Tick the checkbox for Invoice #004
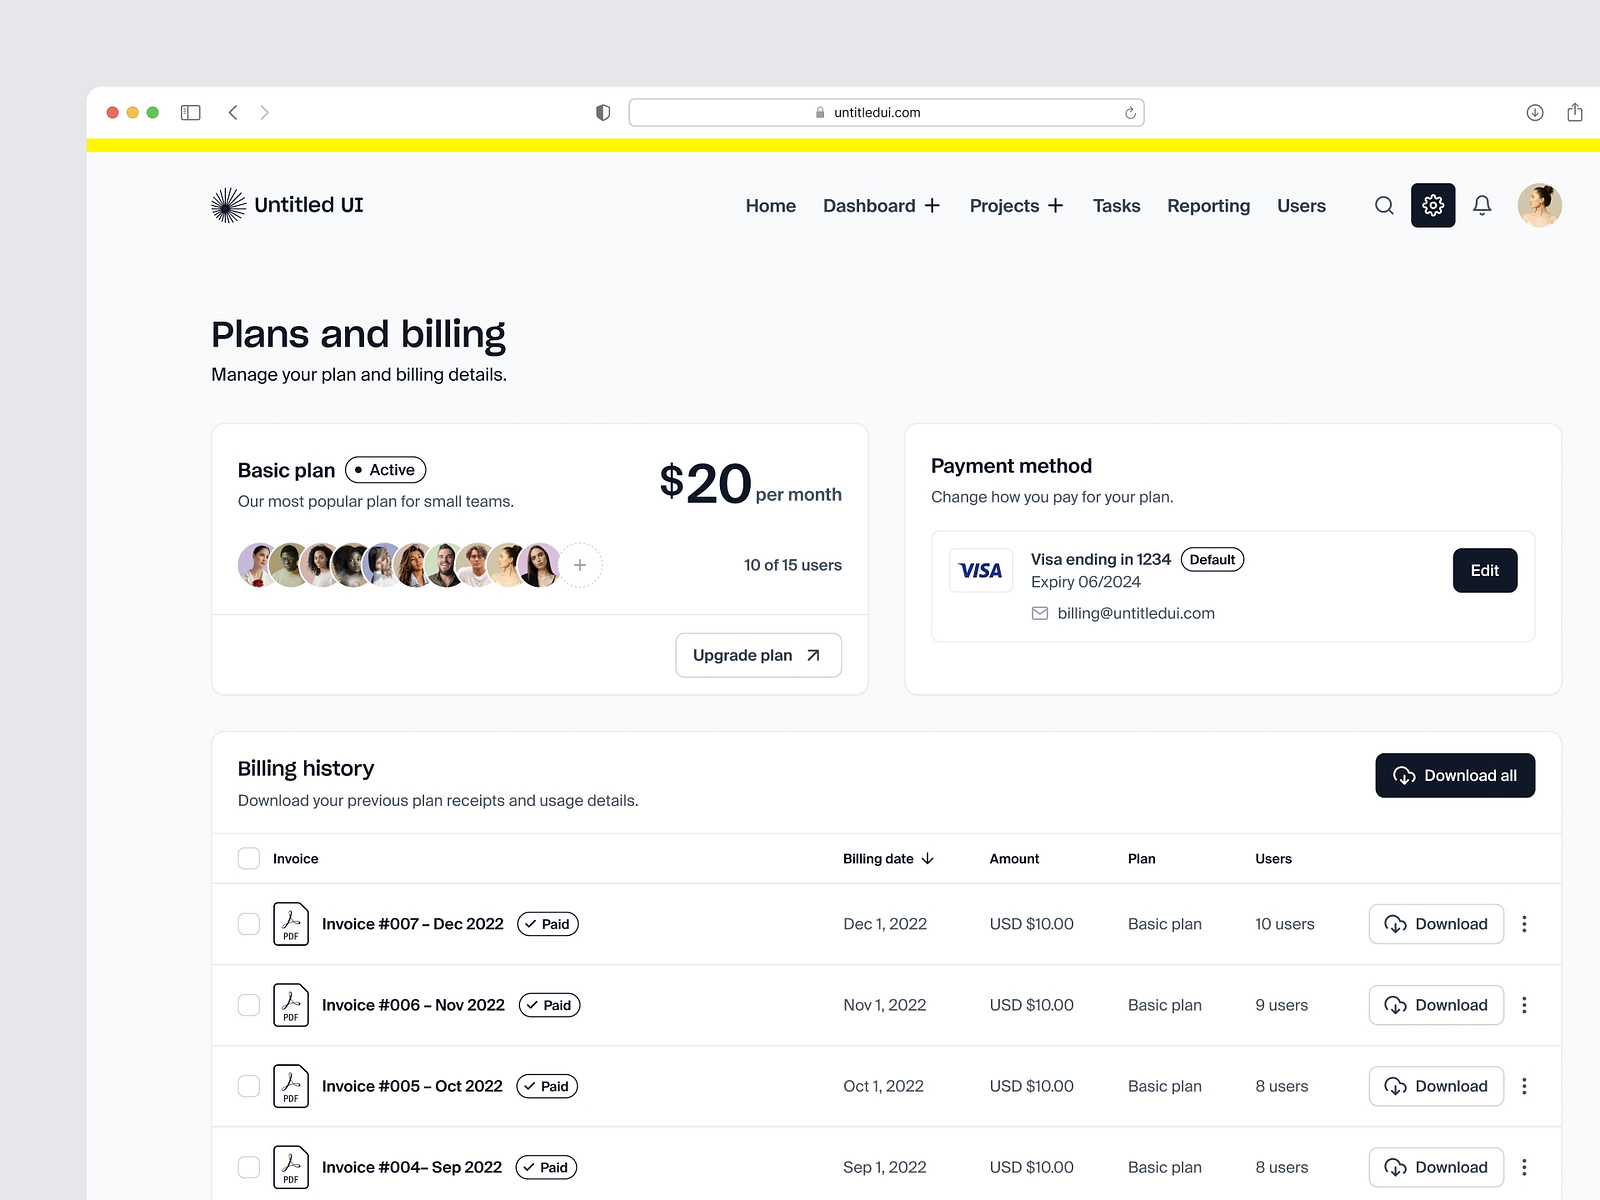Screen dimensions: 1600x1200 (x=248, y=1166)
